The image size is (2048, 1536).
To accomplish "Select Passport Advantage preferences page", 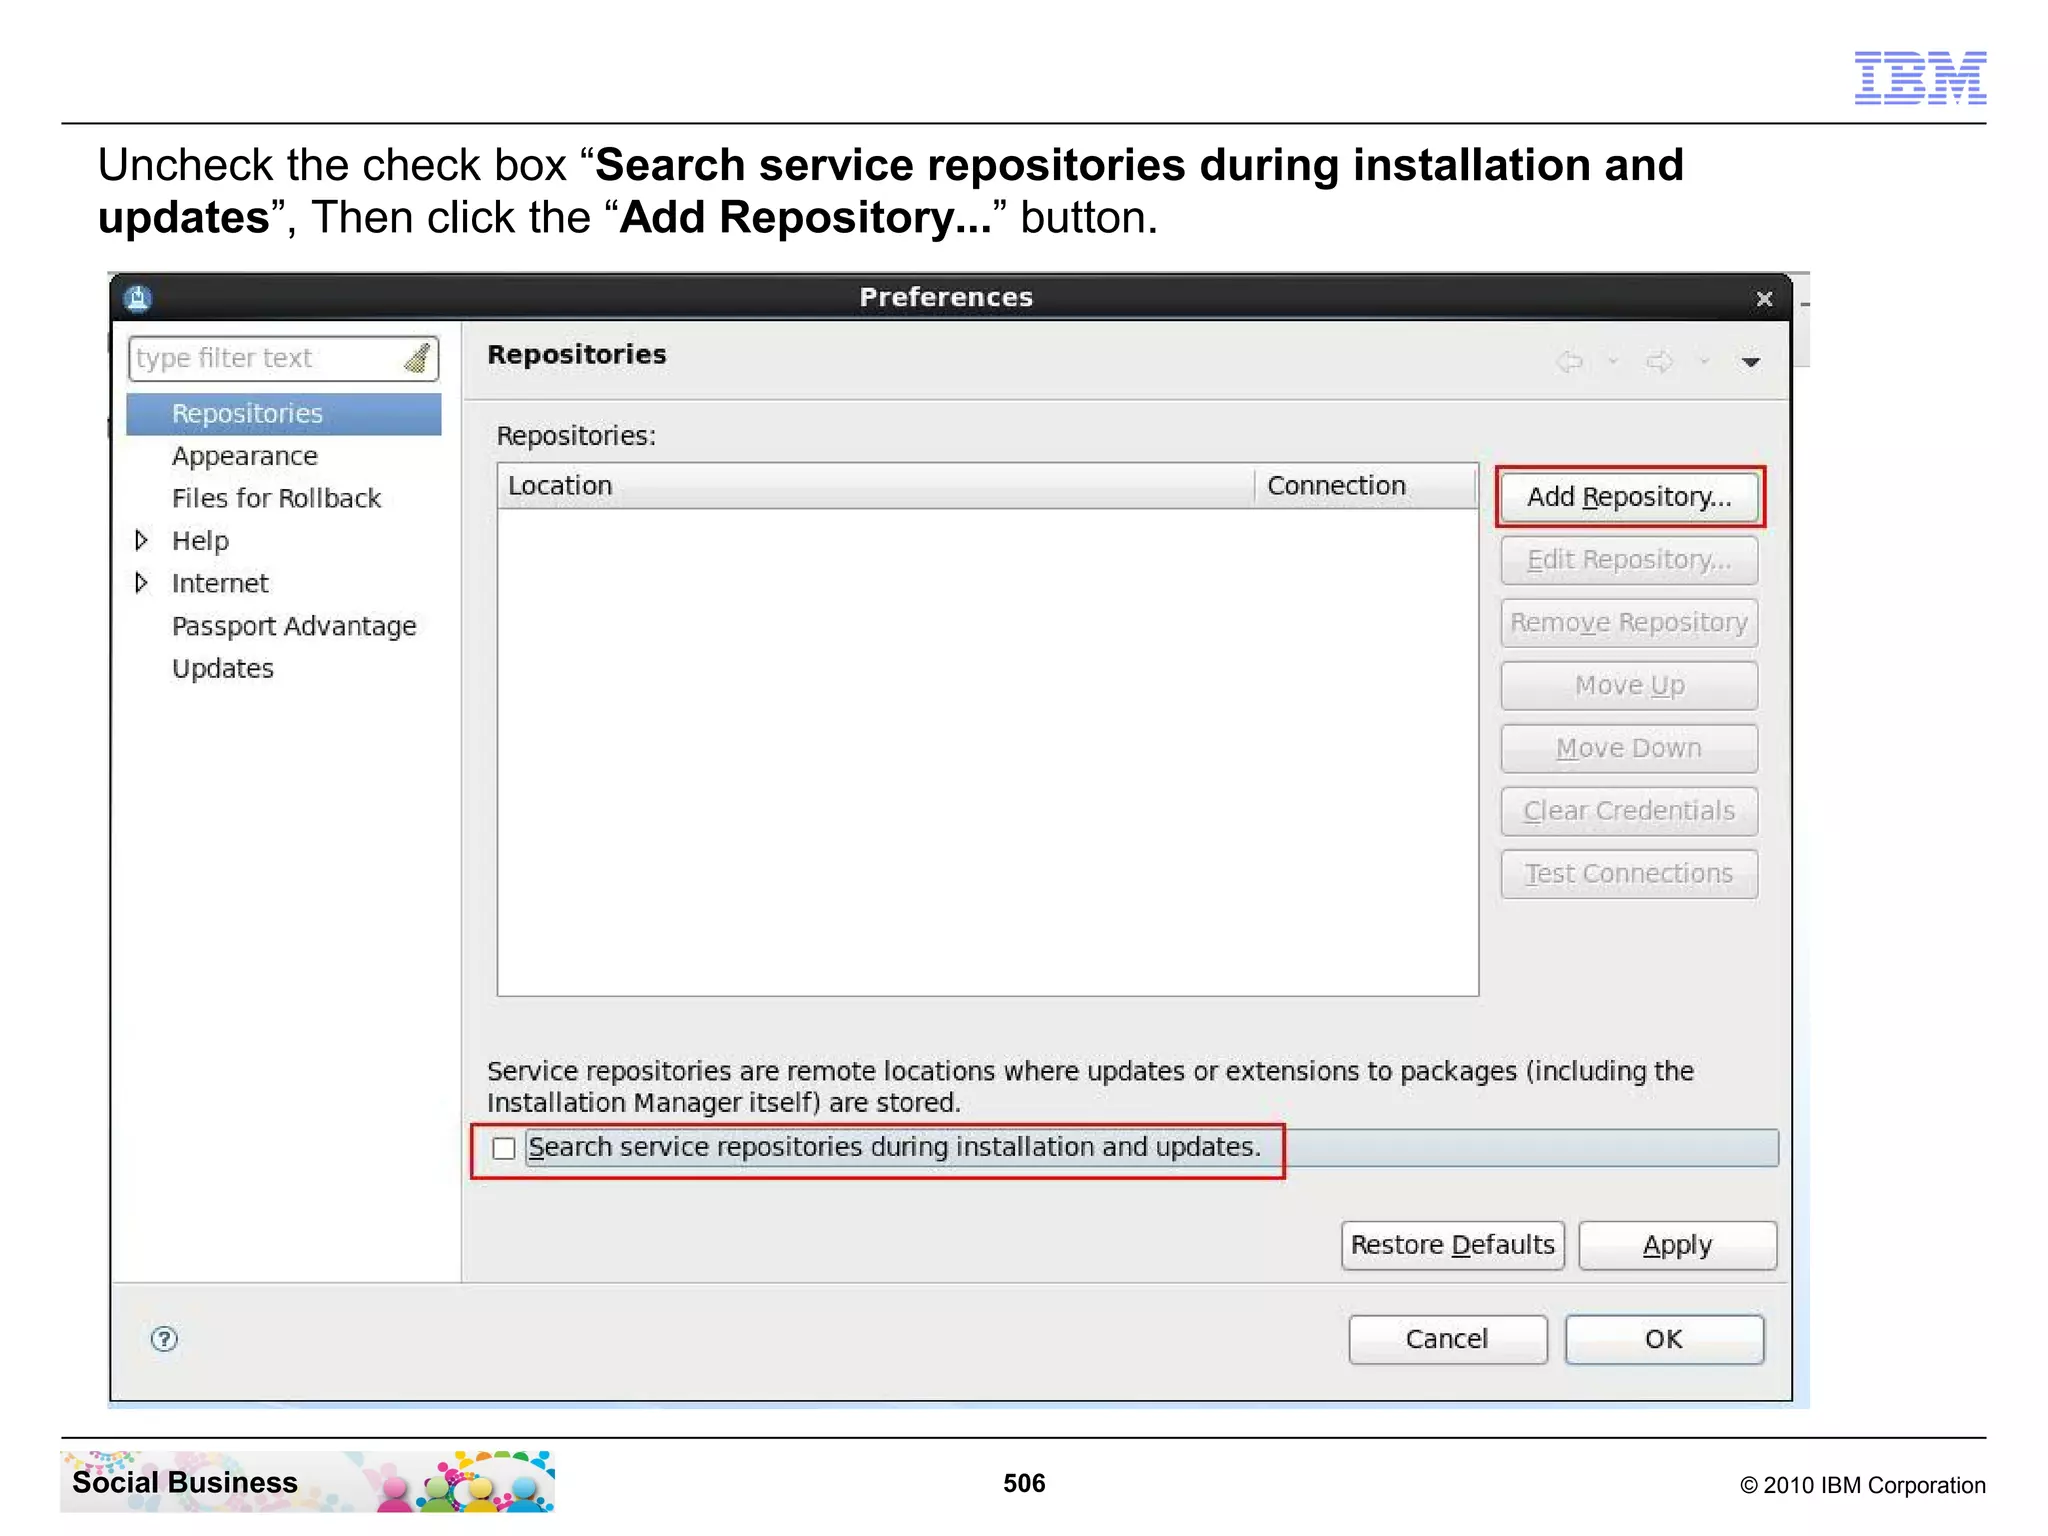I will (x=294, y=626).
